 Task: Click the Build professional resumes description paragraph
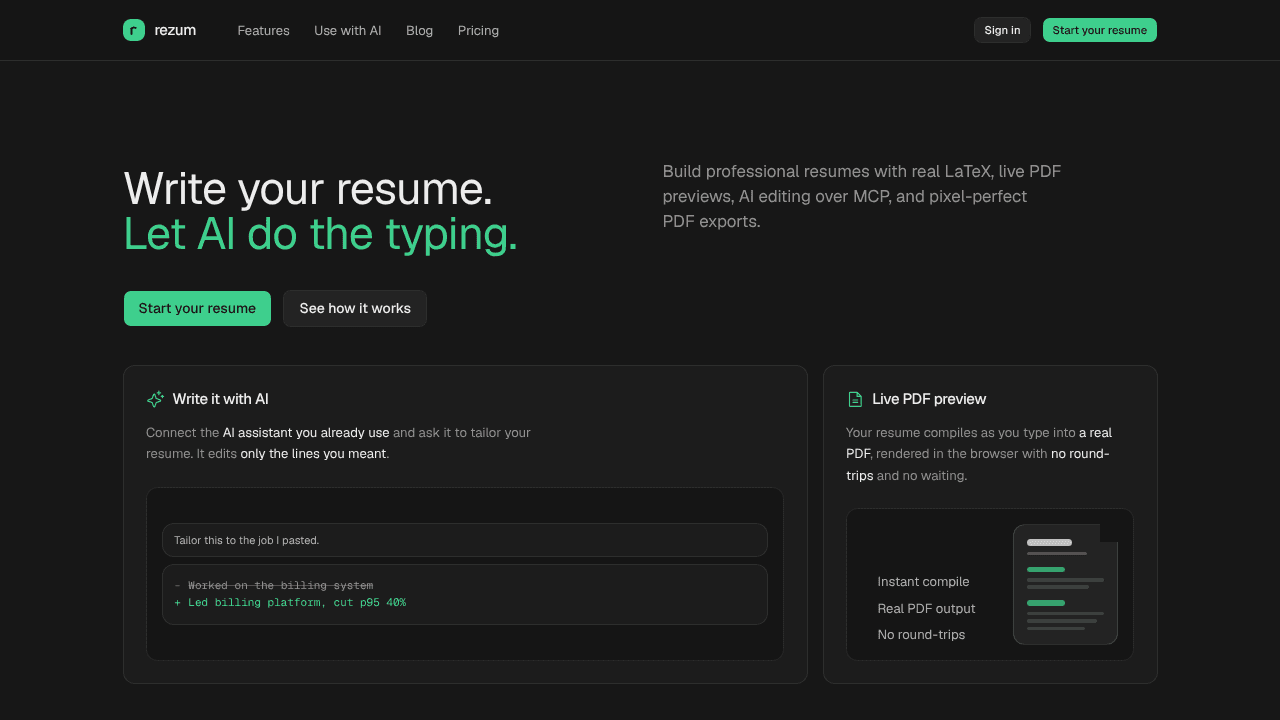click(x=862, y=196)
